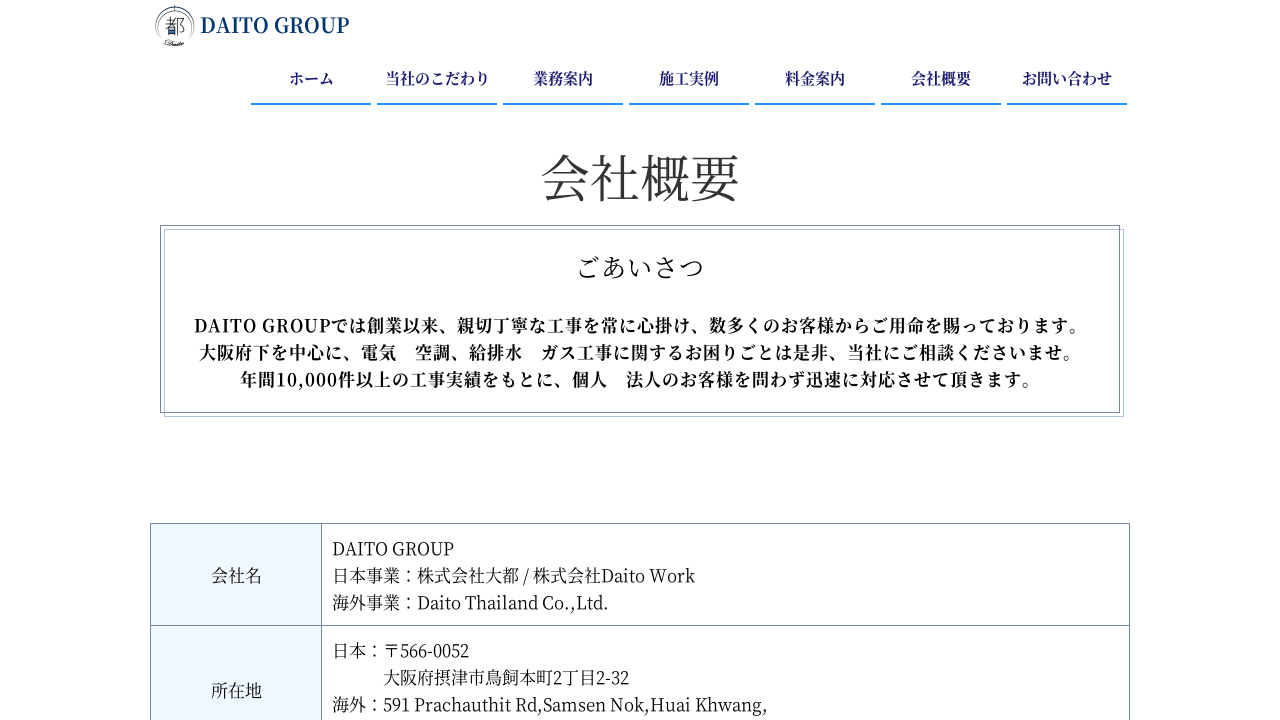1280x720 pixels.
Task: Click the 日本事業 company names line
Action: tap(513, 576)
